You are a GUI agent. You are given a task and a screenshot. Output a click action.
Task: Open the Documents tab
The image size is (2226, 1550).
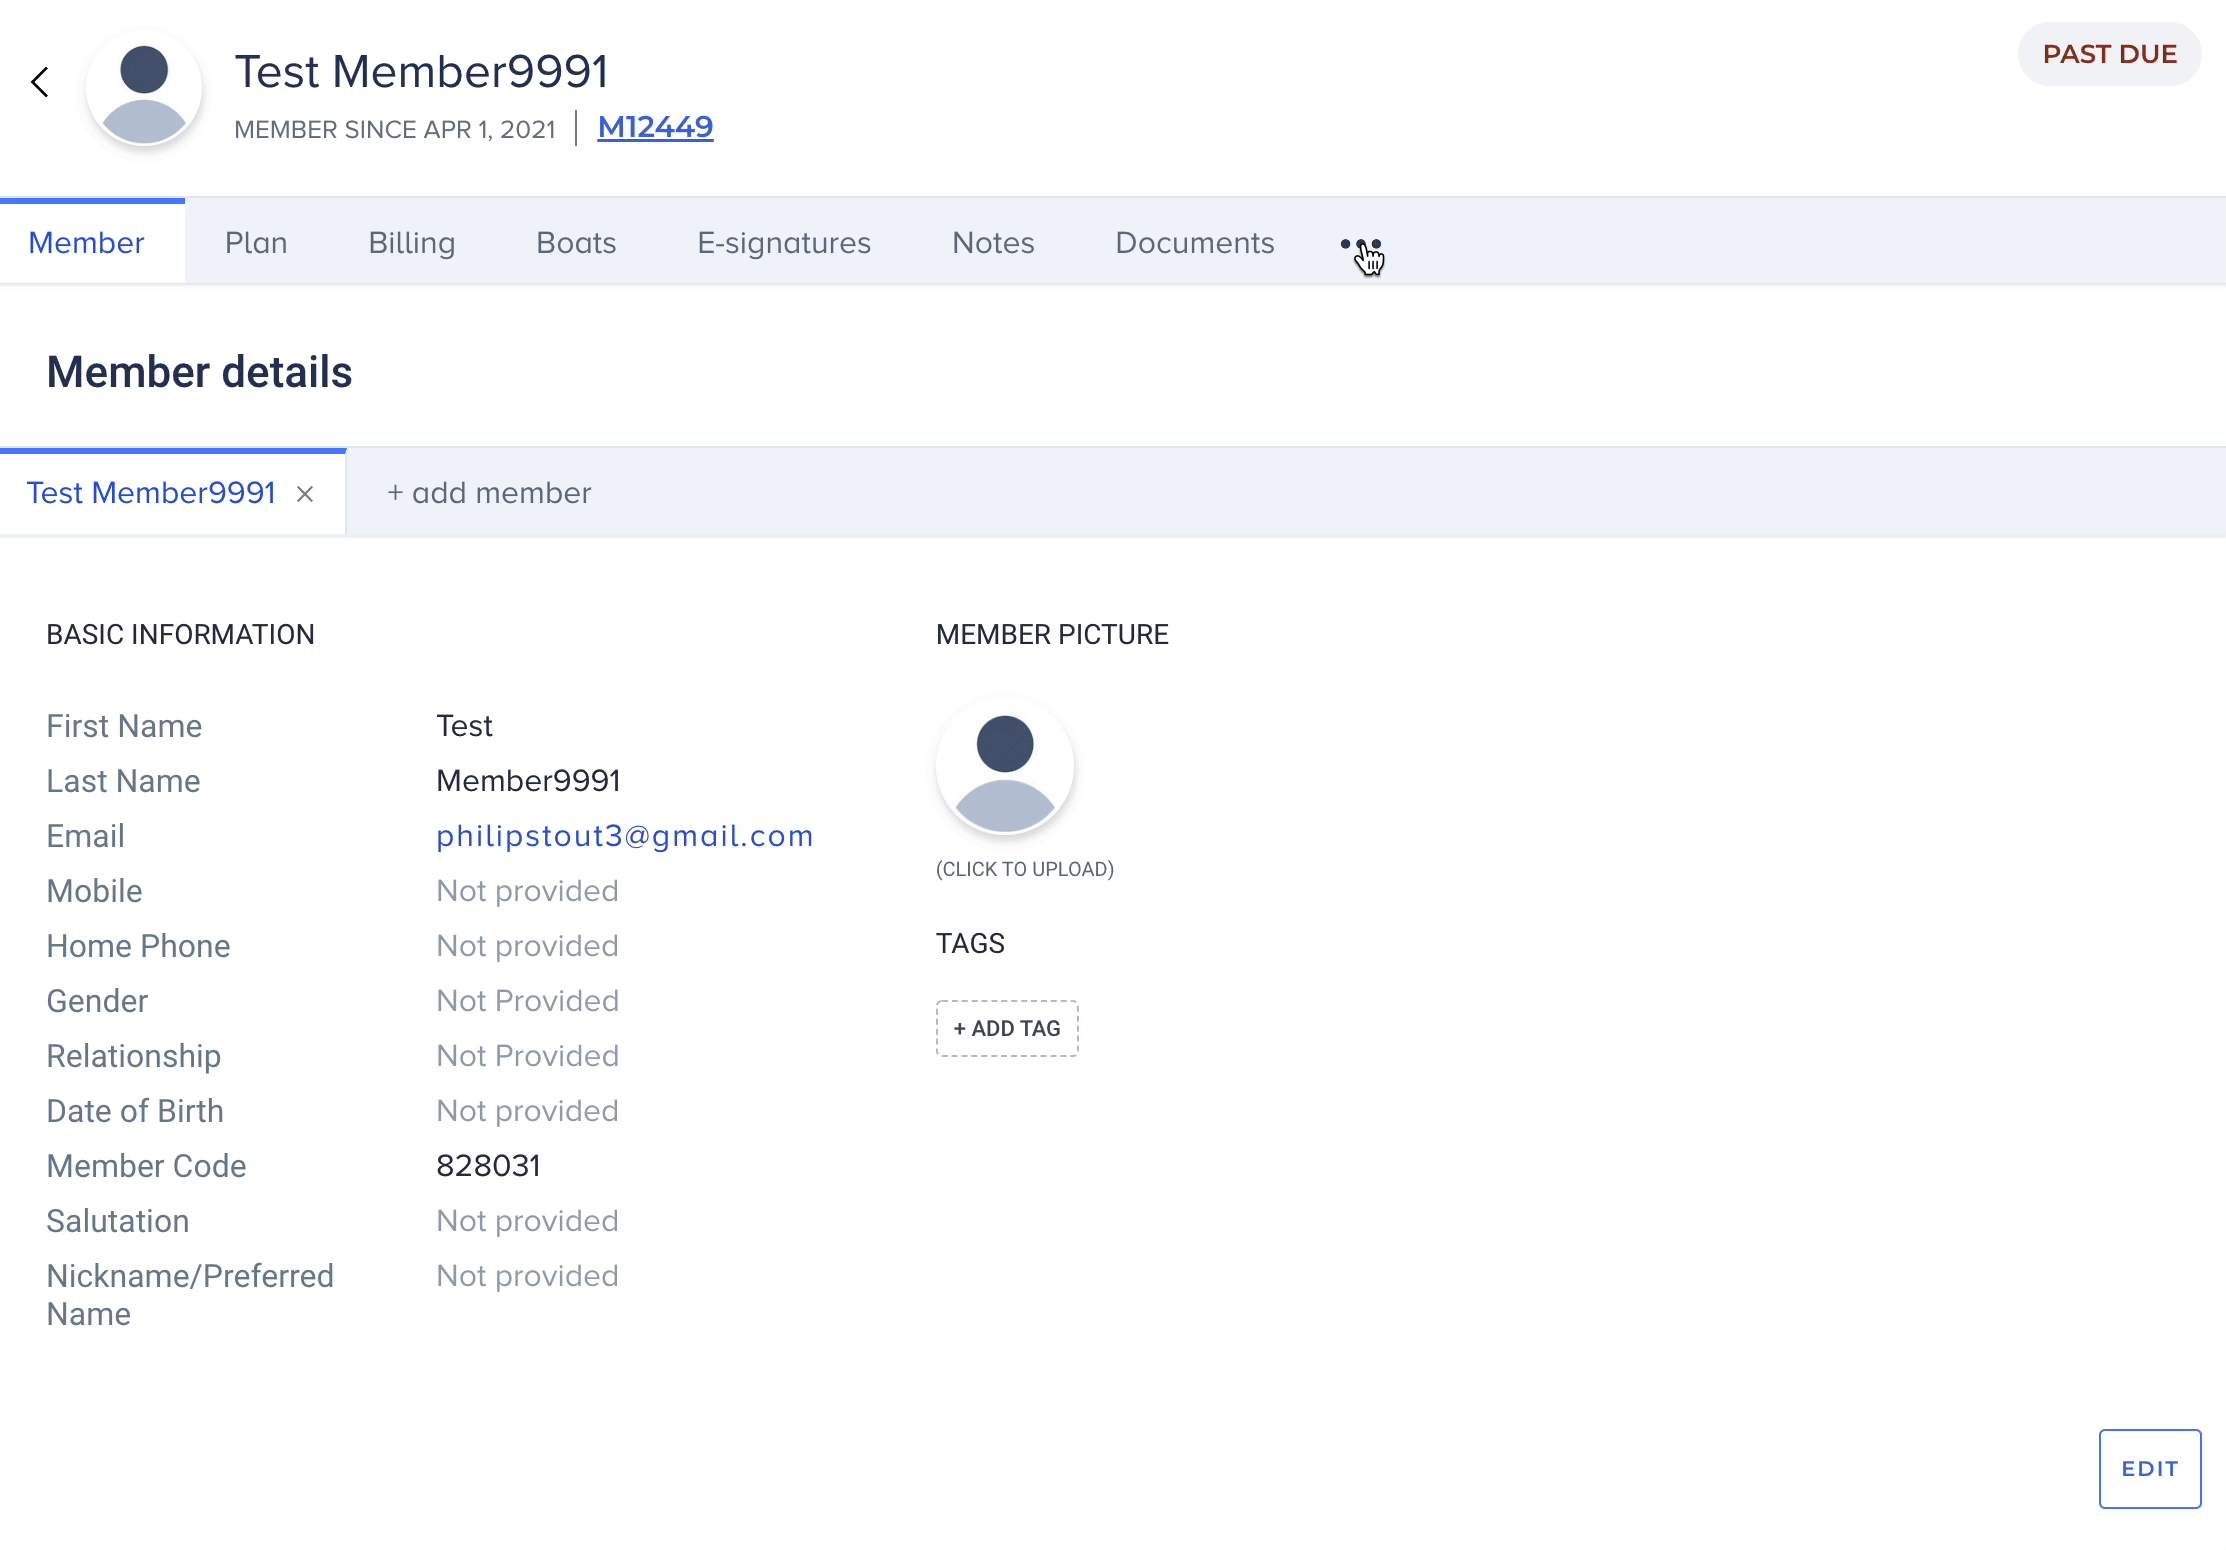(1195, 243)
